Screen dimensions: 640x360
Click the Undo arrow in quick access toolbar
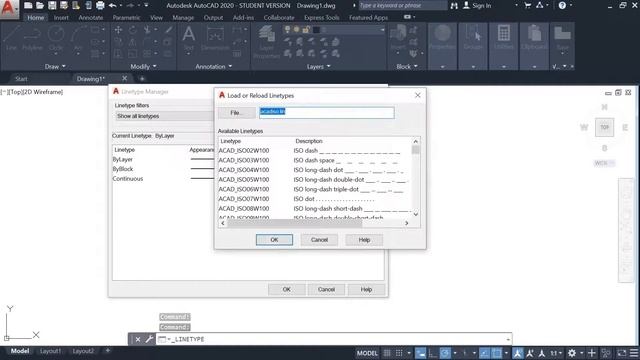point(112,5)
